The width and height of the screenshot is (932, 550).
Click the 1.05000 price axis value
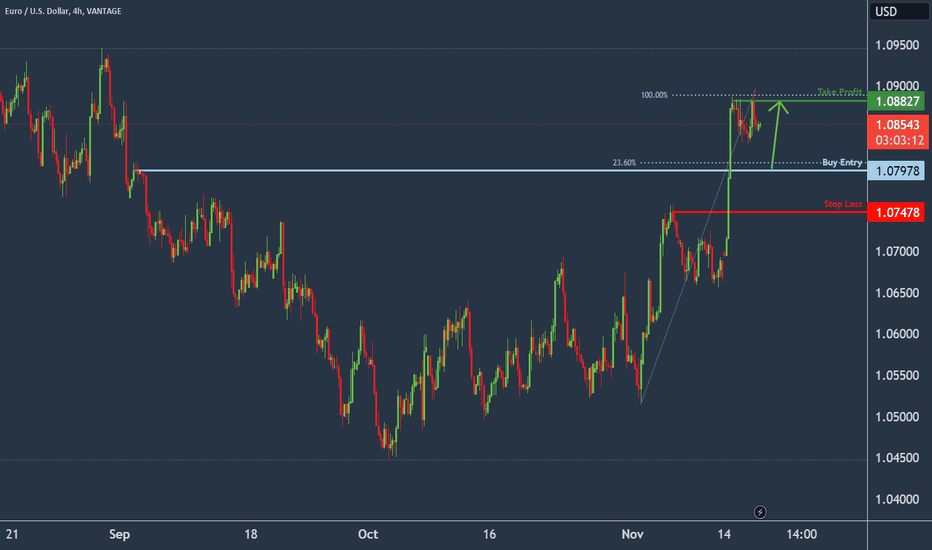coord(897,417)
